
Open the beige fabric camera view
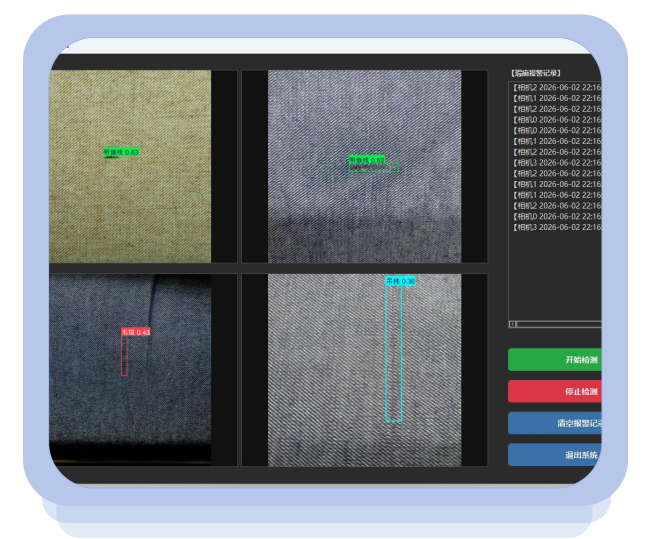pyautogui.click(x=130, y=166)
